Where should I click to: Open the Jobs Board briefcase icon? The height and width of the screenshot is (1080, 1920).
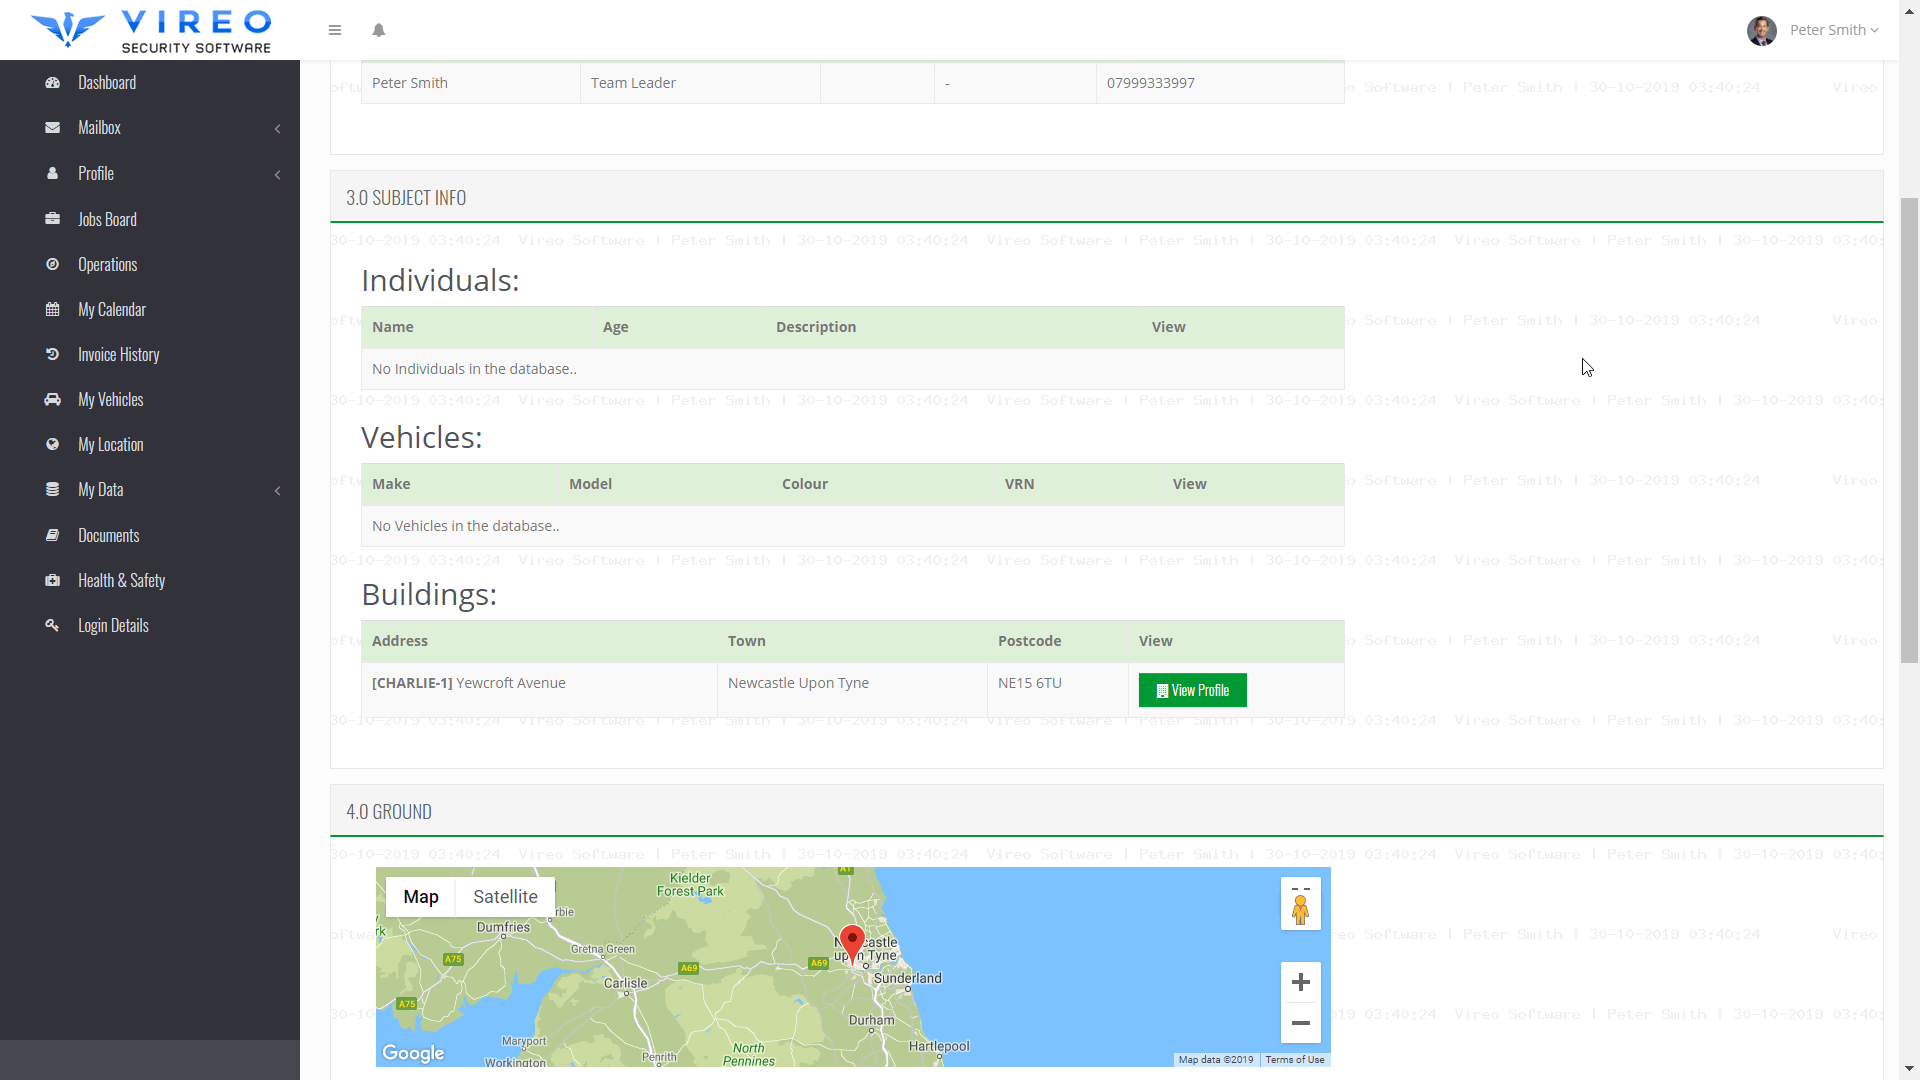point(52,219)
